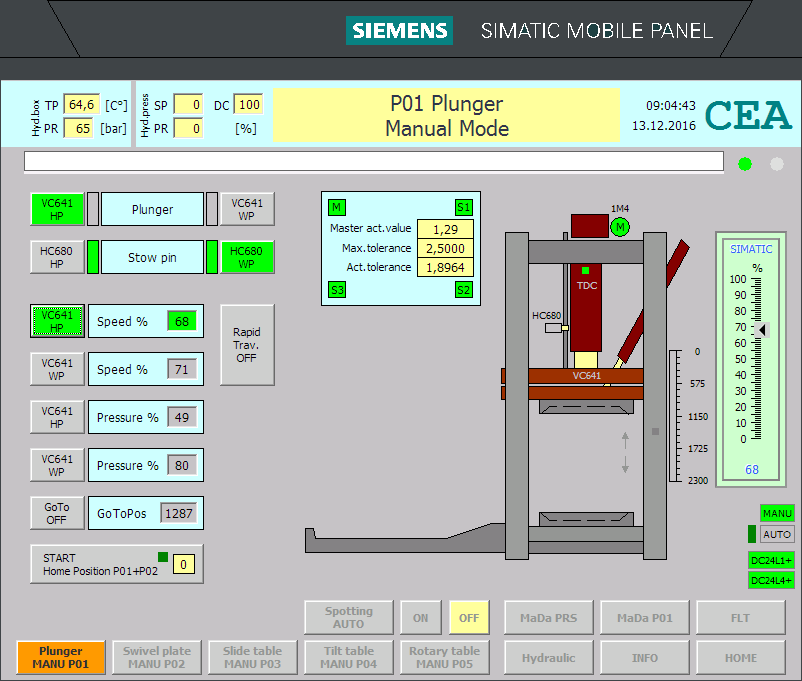This screenshot has height=681, width=802.
Task: Click the green status lamp beside the message bar
Action: 745,164
